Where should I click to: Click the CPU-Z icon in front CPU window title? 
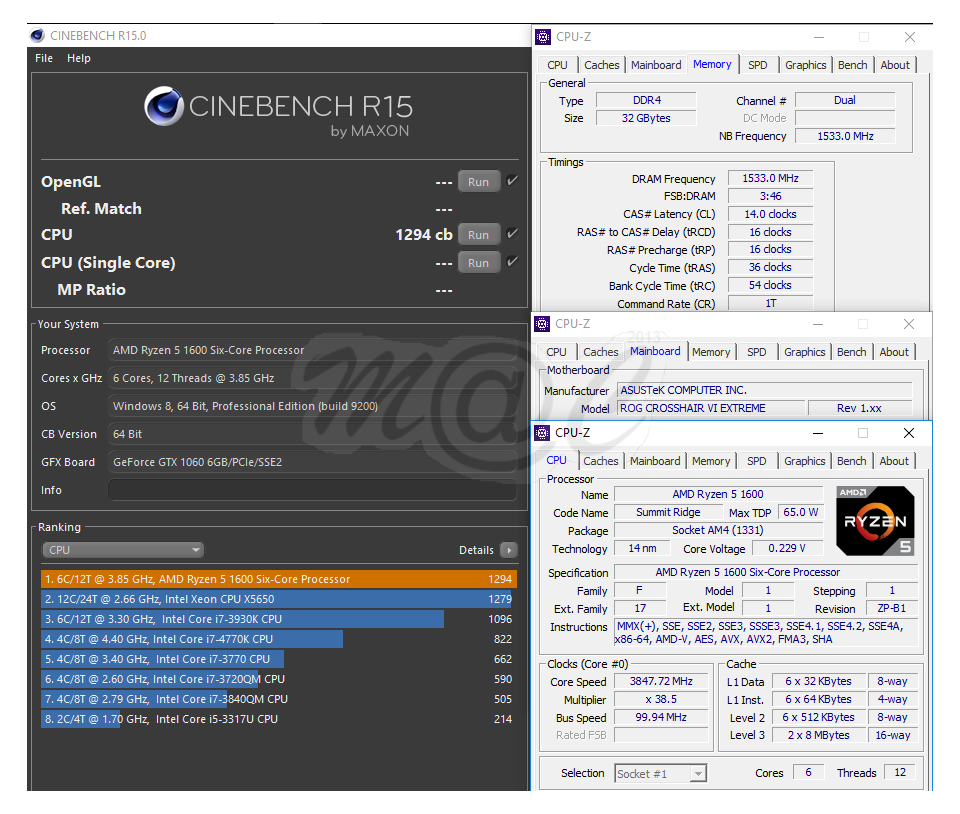542,433
